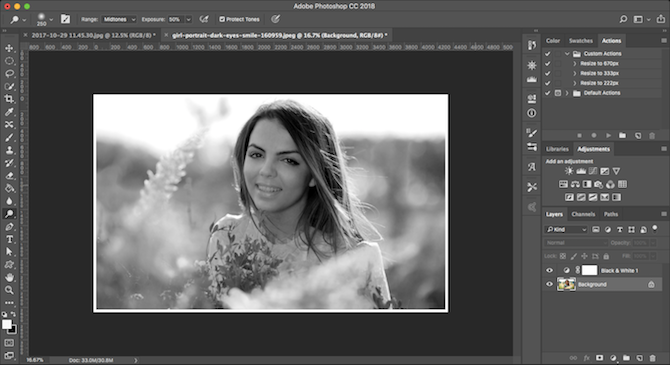Select the Lasso tool
The image size is (670, 365).
pyautogui.click(x=9, y=74)
